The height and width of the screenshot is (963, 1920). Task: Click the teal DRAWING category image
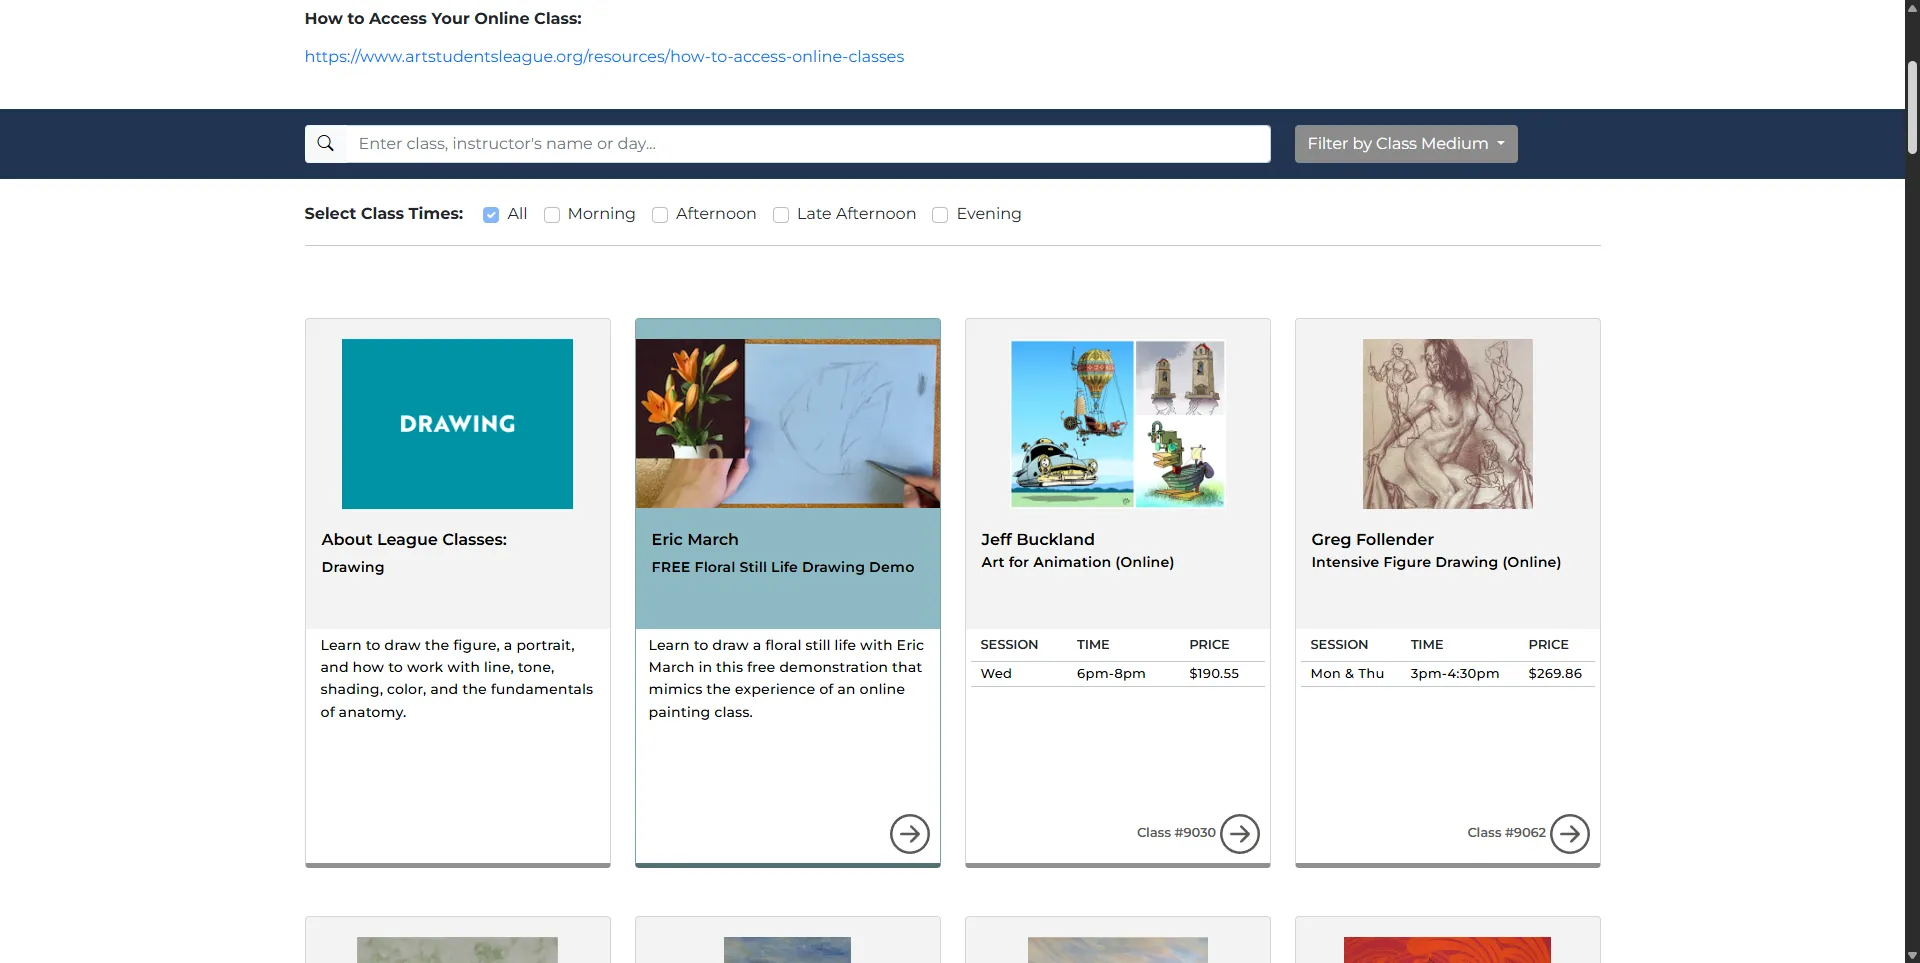pyautogui.click(x=457, y=424)
